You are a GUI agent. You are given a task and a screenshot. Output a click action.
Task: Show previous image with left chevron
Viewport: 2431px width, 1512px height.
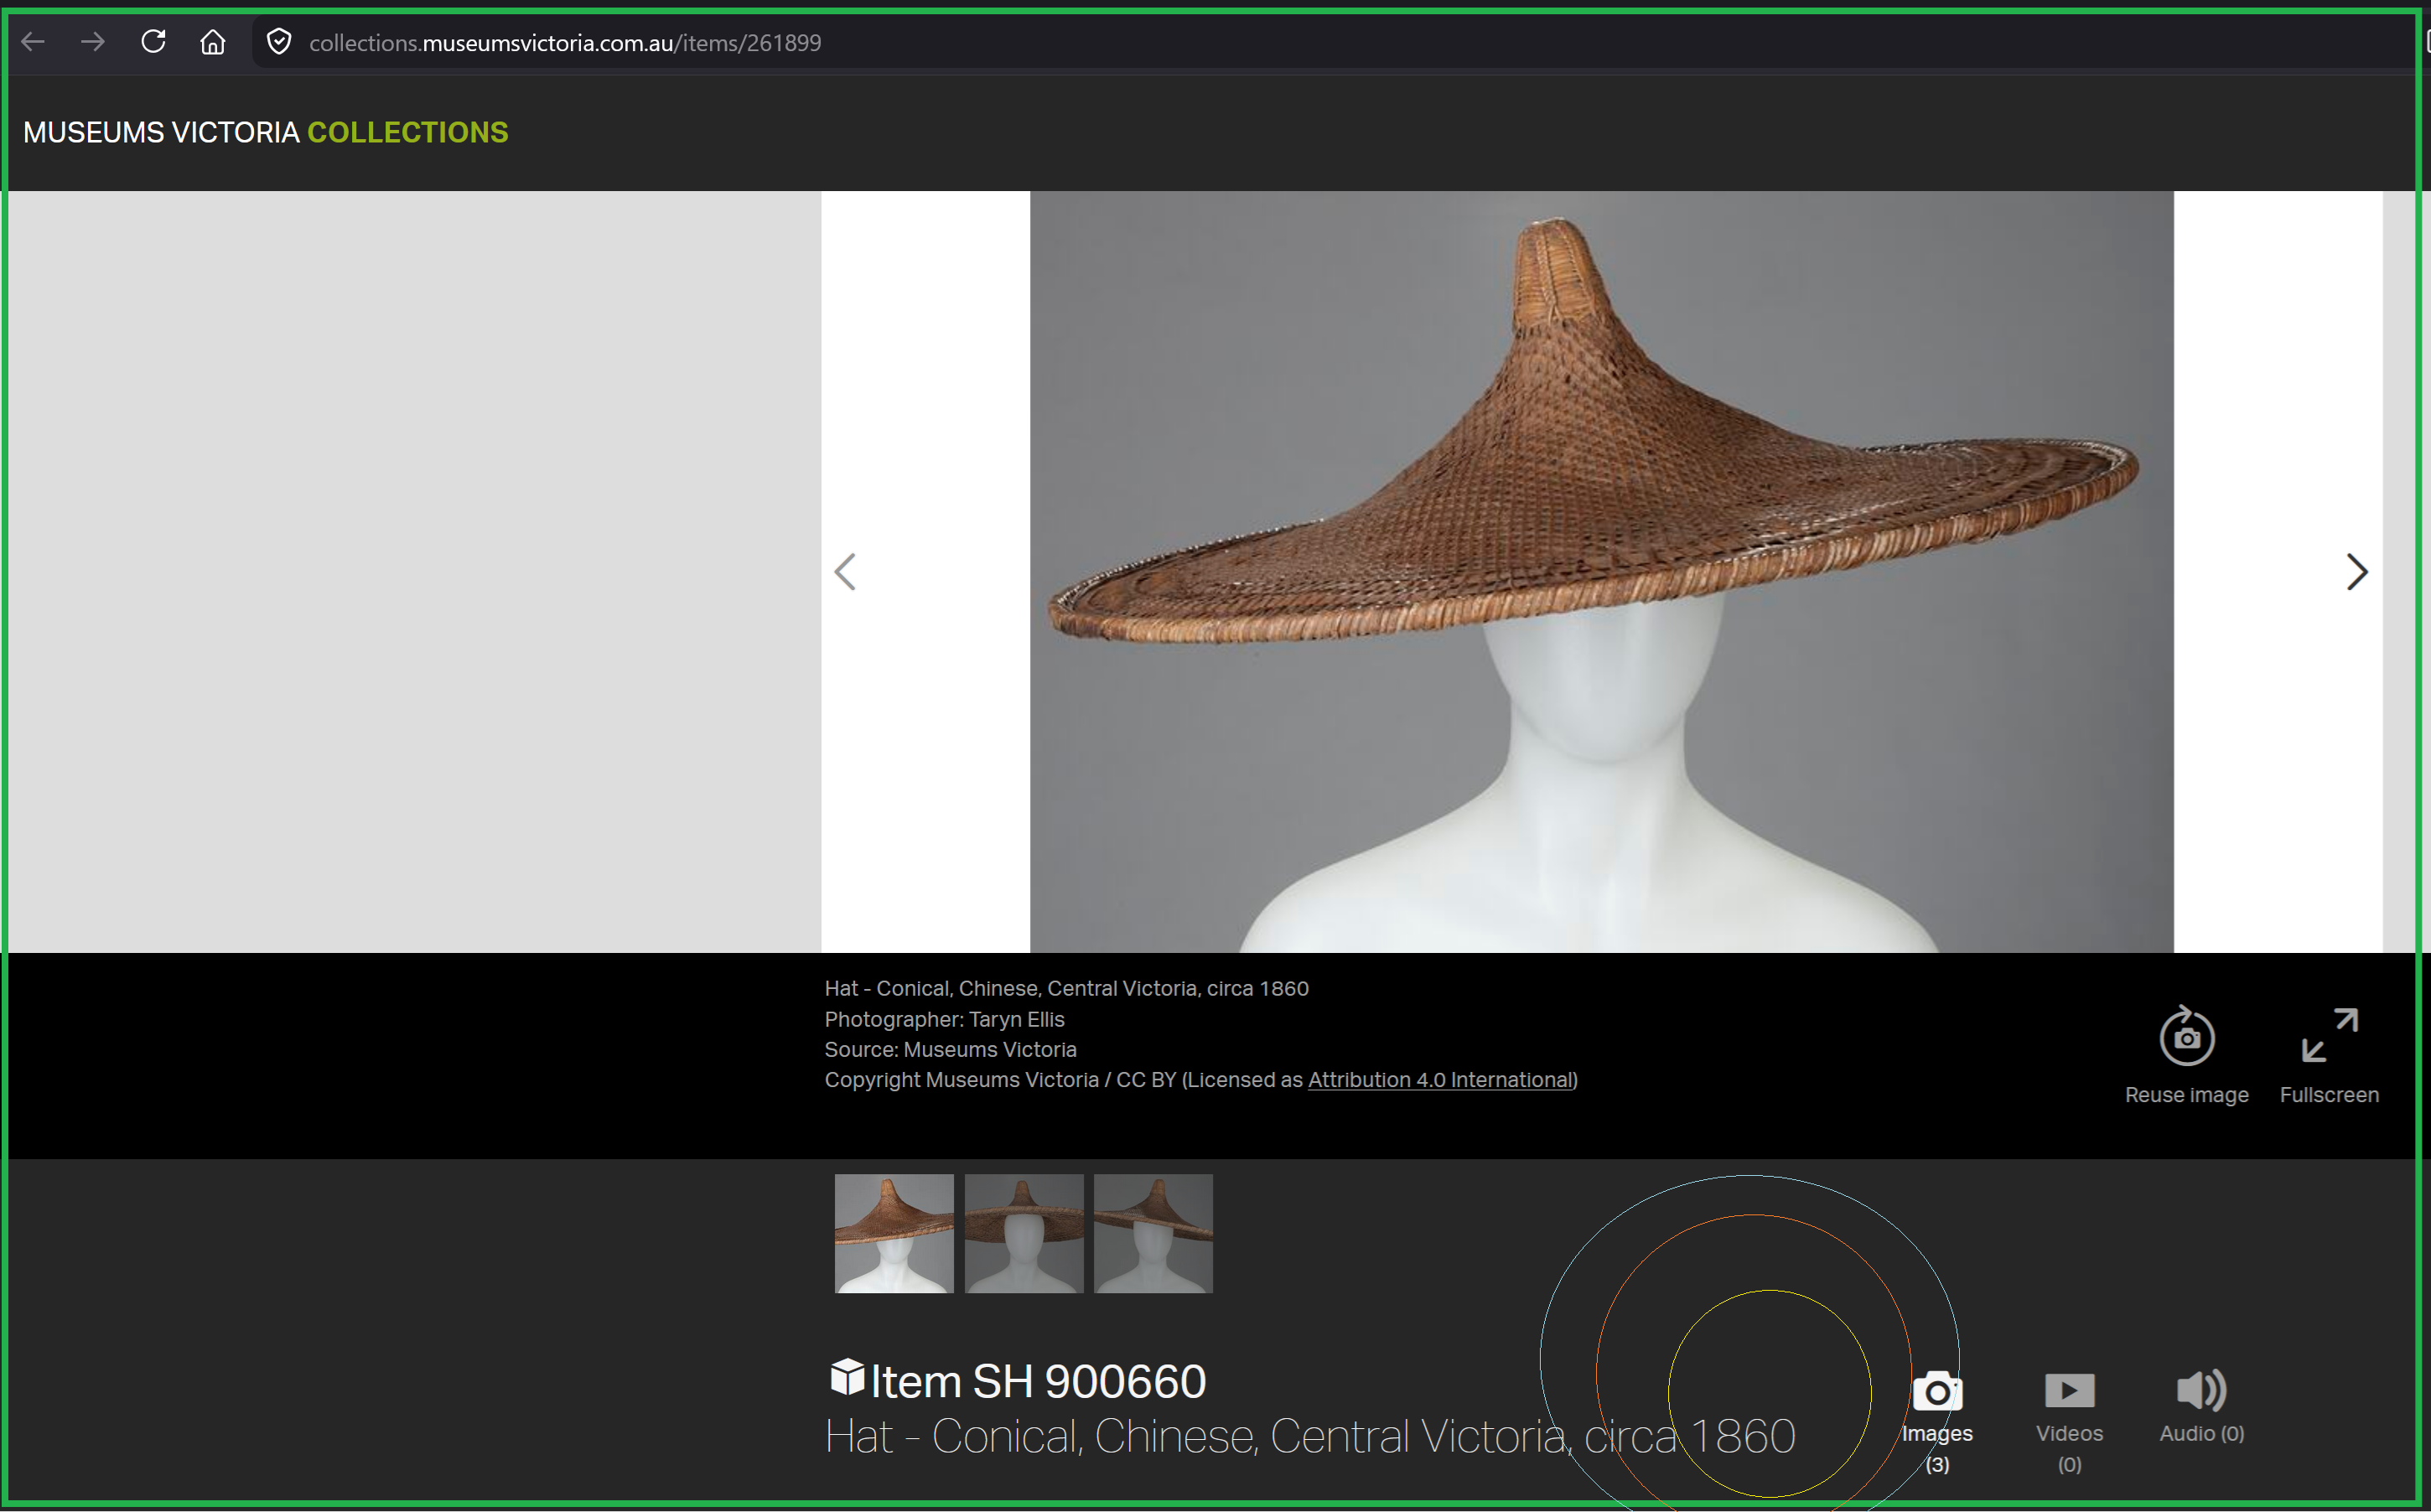click(846, 572)
